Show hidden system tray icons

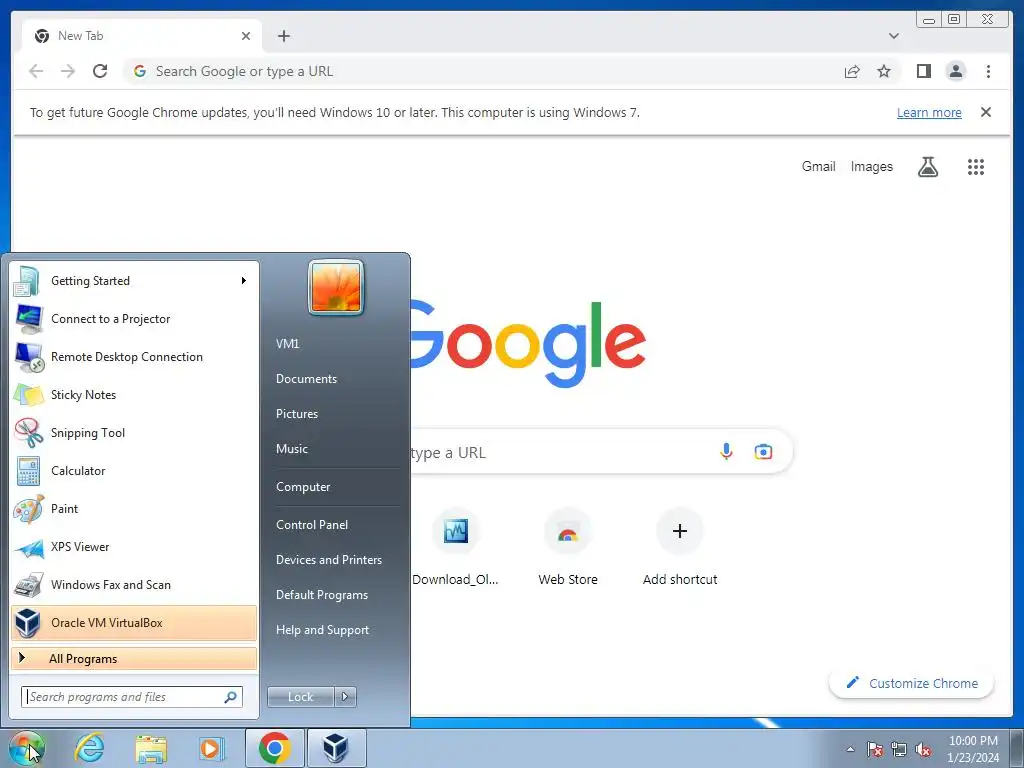(x=850, y=749)
